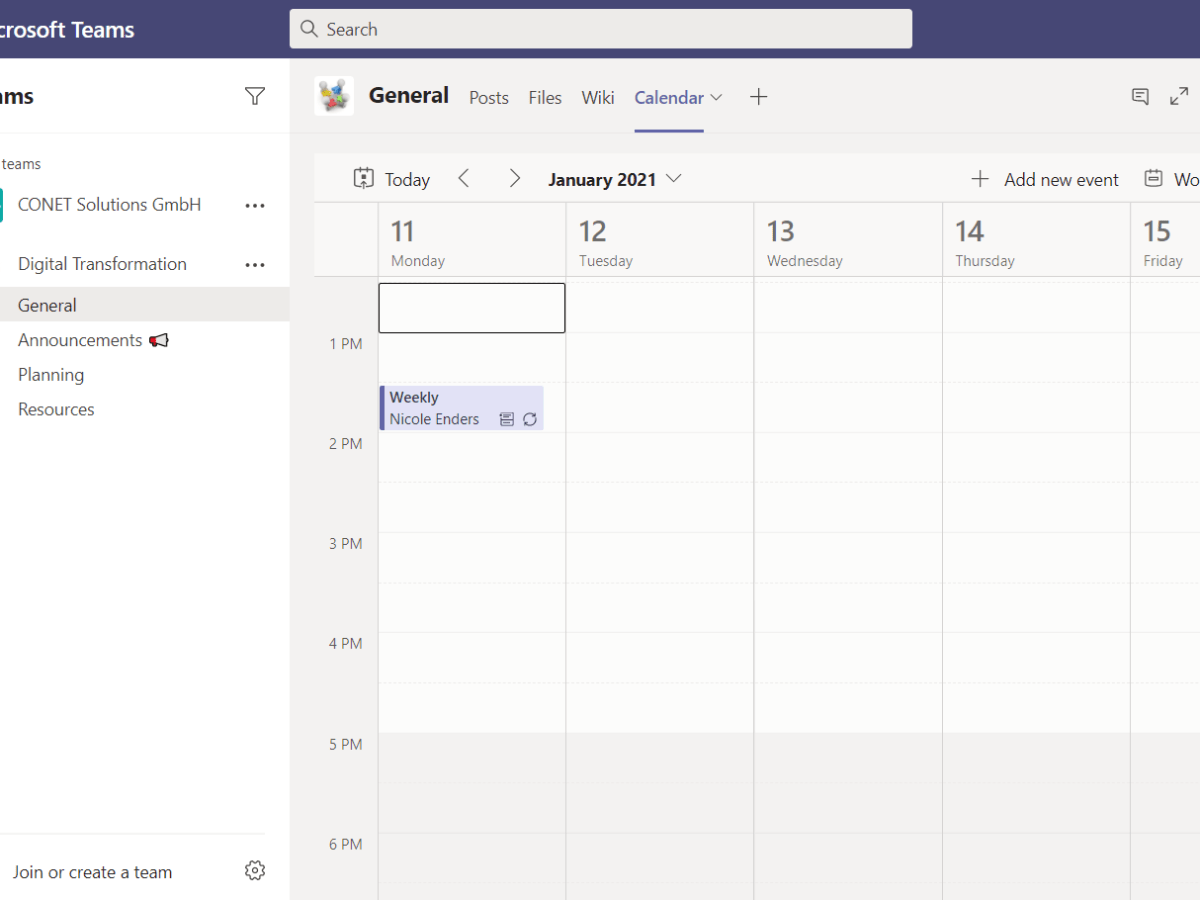
Task: Select the Work week view calendar icon
Action: (x=1155, y=178)
